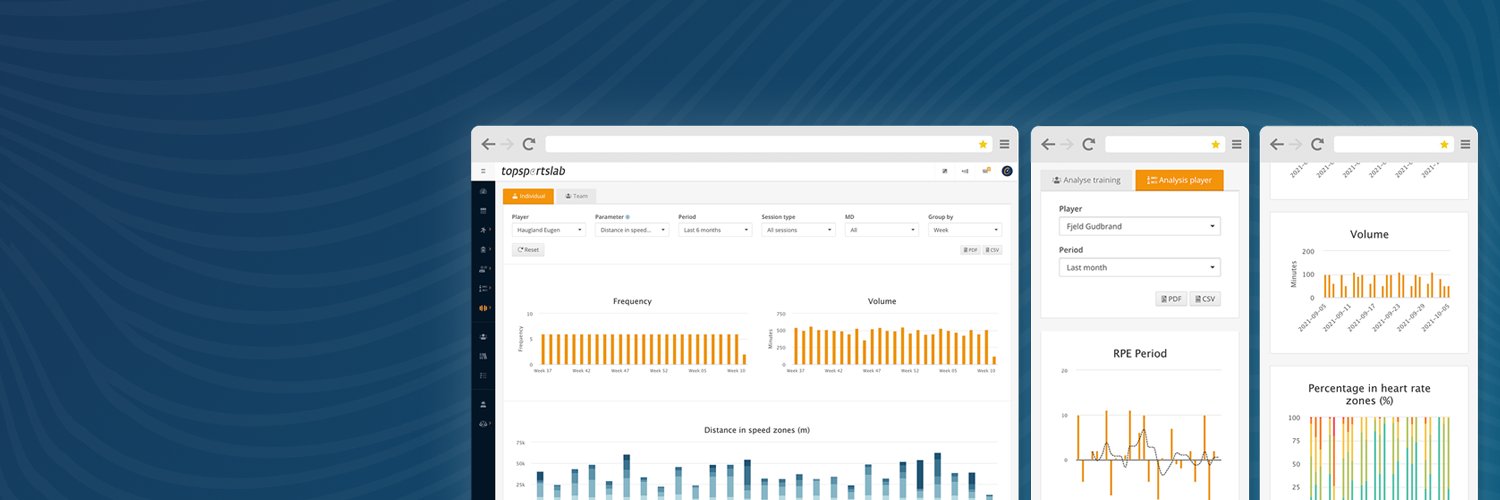Switch to the Team tab

(576, 196)
